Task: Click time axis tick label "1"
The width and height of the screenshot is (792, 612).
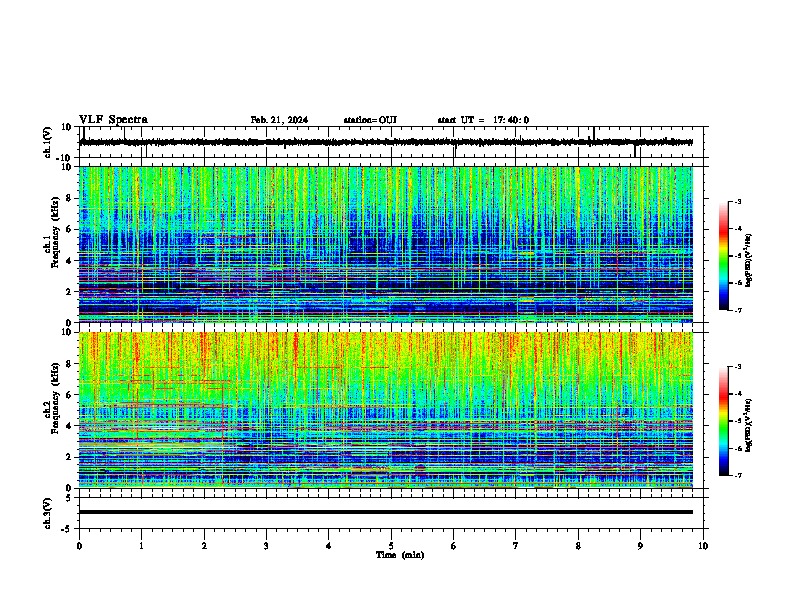Action: tap(141, 546)
